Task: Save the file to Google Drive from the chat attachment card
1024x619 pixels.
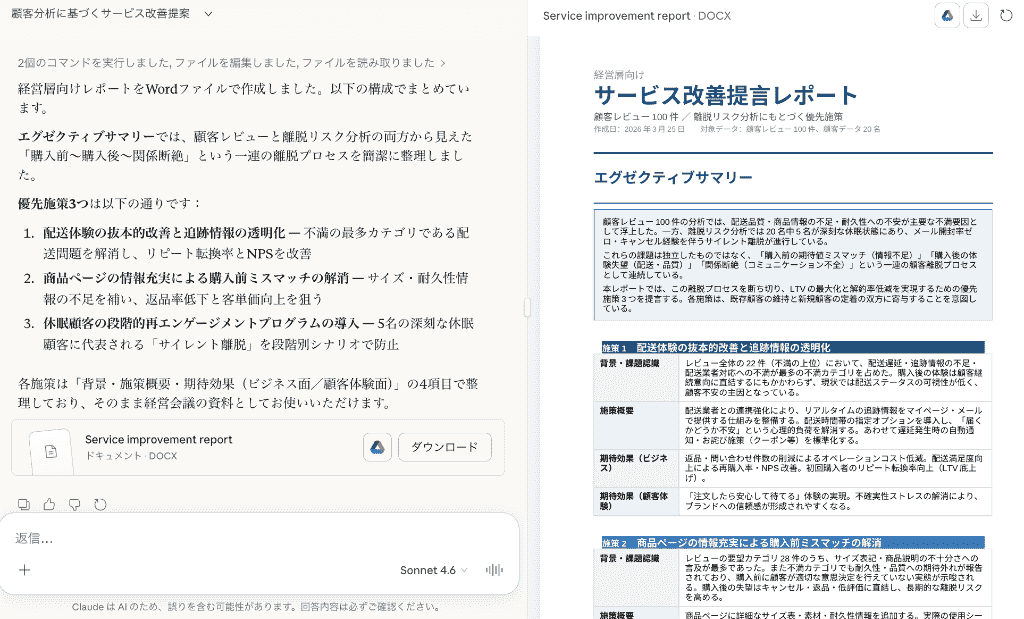Action: click(x=377, y=447)
